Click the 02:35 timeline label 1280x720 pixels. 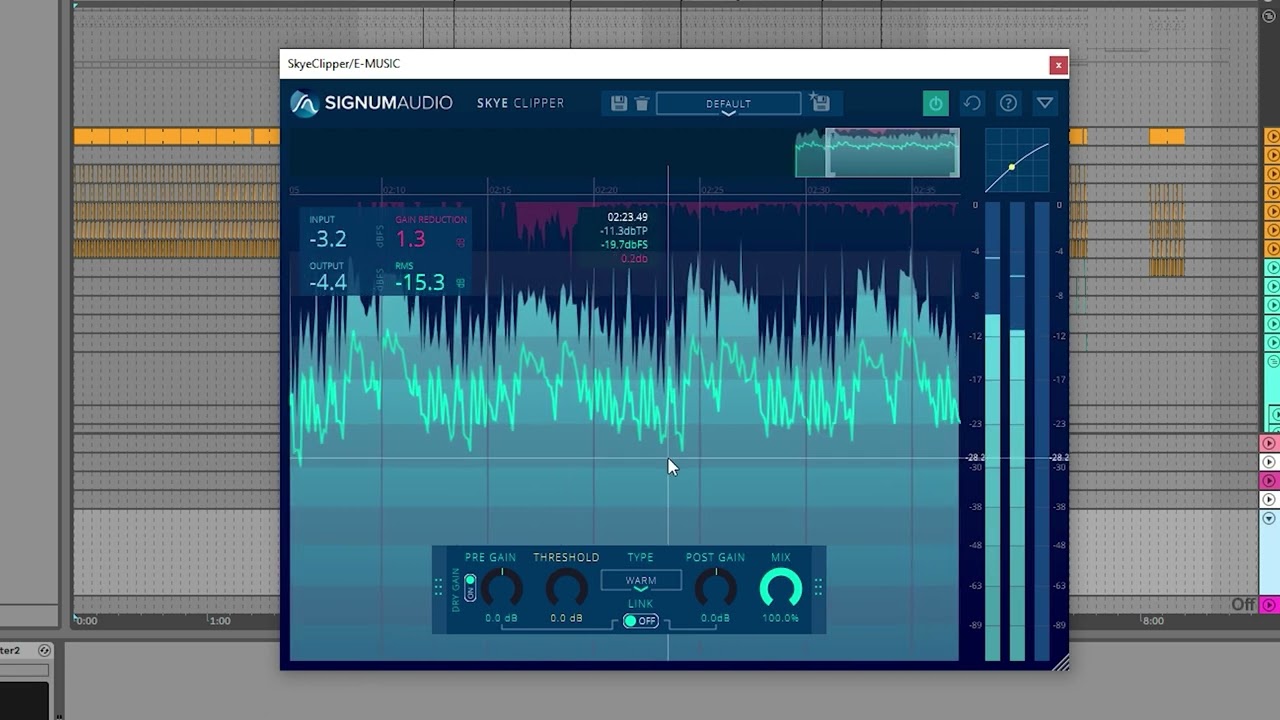(924, 190)
